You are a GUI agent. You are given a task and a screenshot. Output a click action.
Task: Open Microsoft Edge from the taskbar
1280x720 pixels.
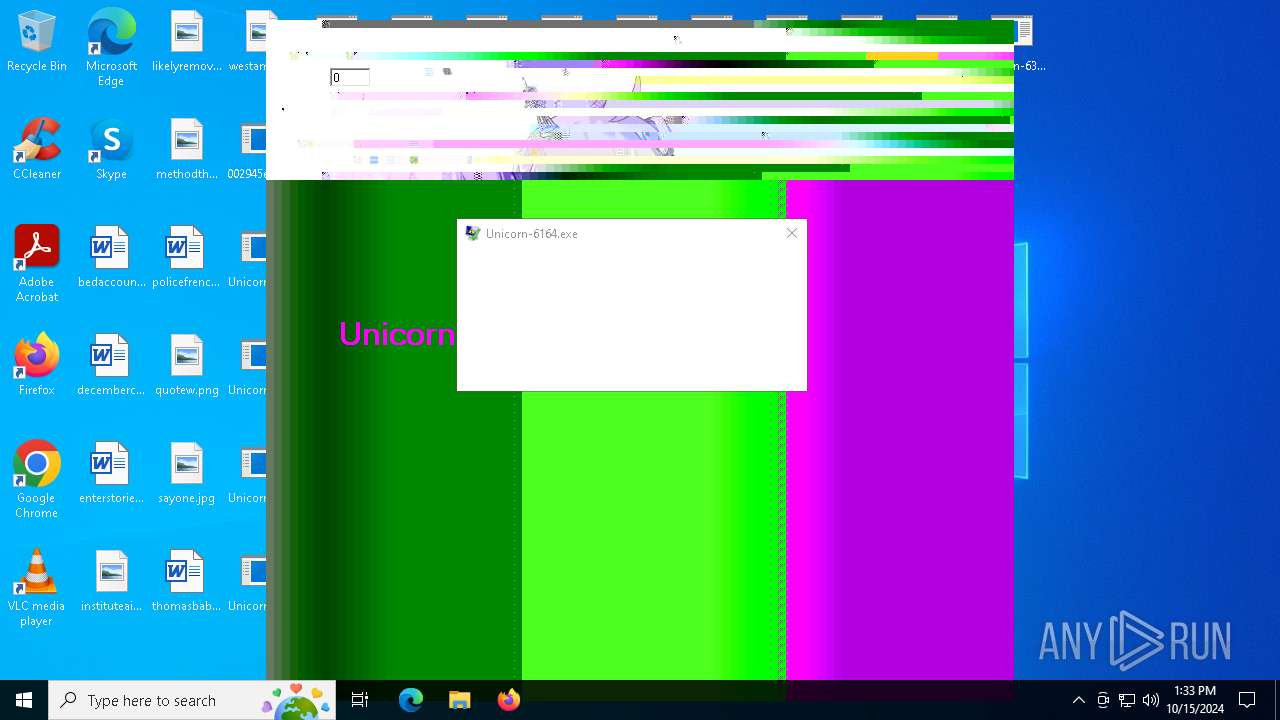[x=411, y=700]
